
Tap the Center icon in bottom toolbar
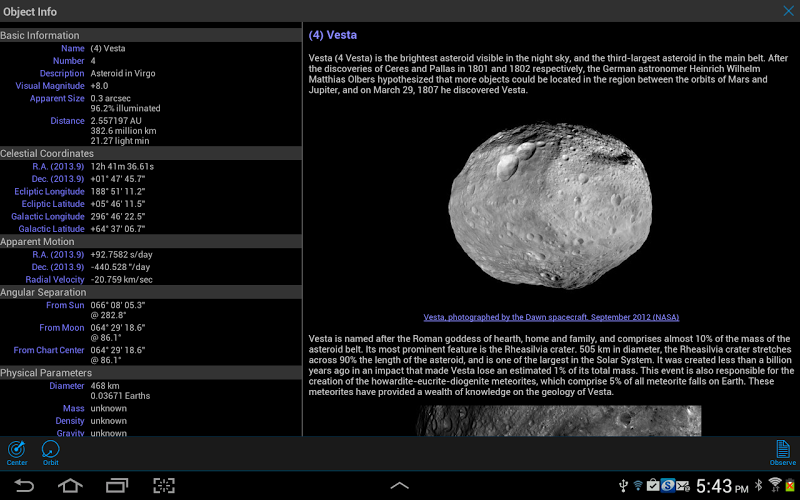click(17, 452)
